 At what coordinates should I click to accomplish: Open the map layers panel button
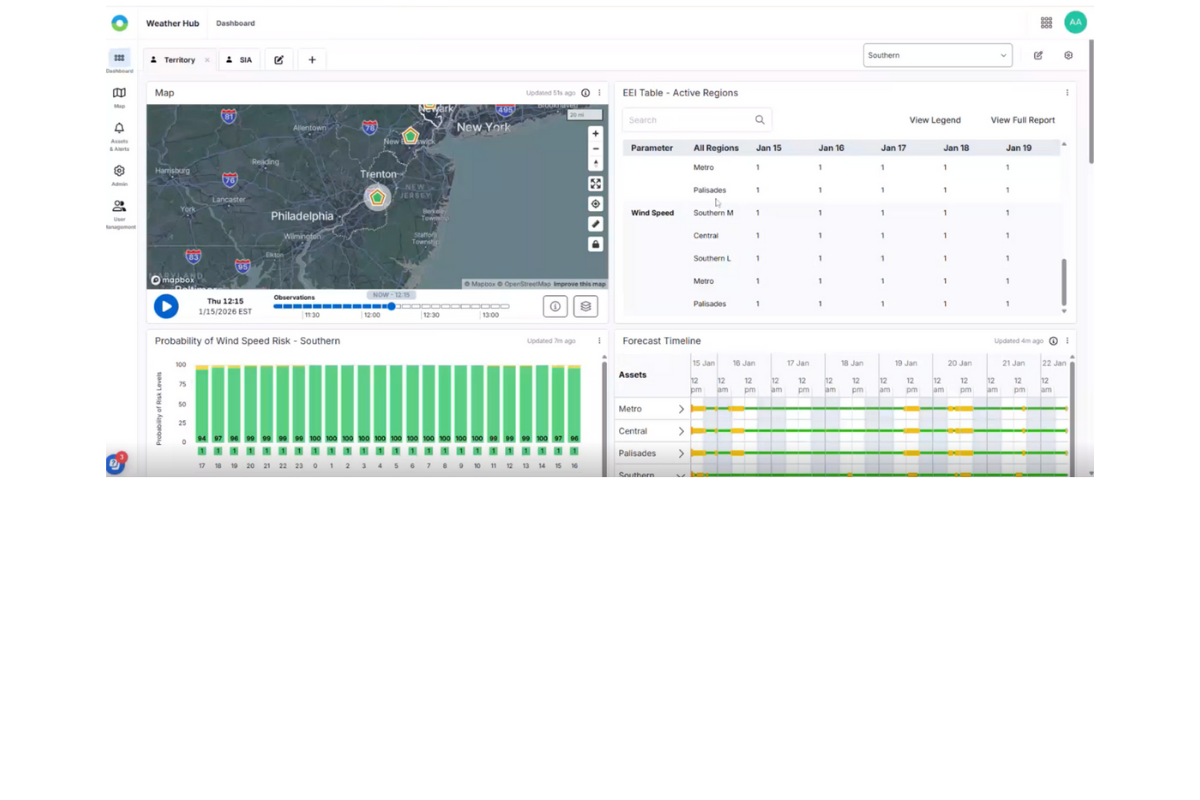(x=585, y=307)
